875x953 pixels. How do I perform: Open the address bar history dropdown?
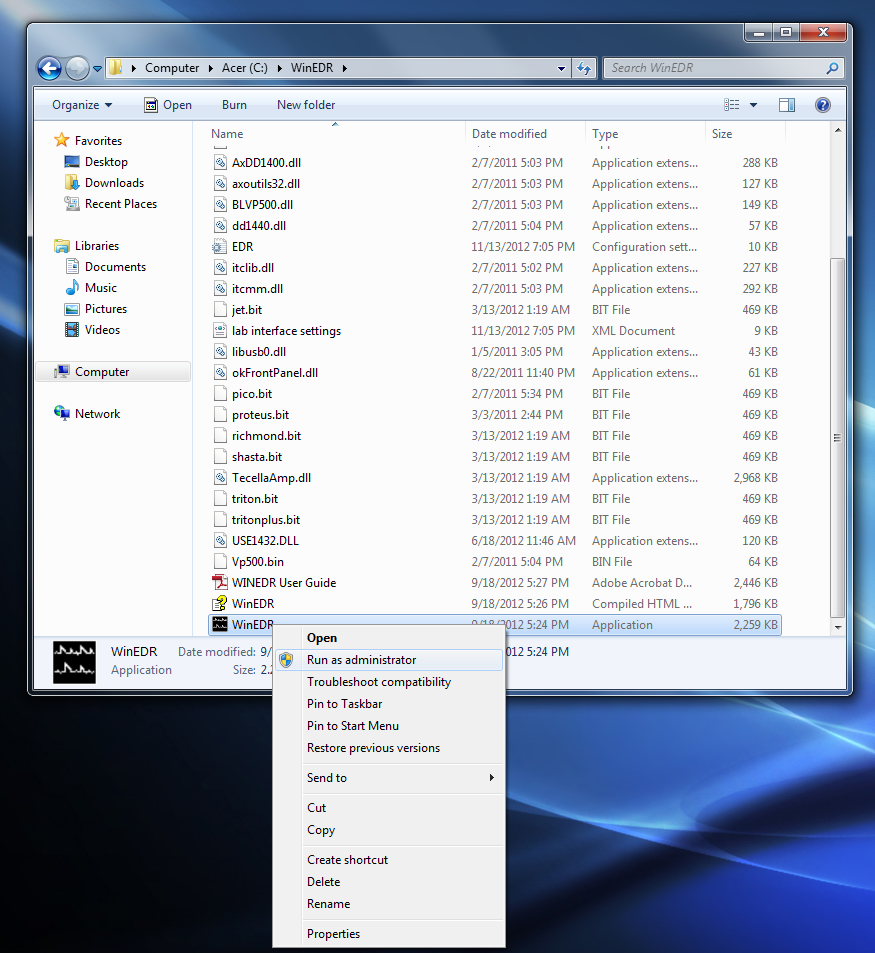[x=561, y=69]
